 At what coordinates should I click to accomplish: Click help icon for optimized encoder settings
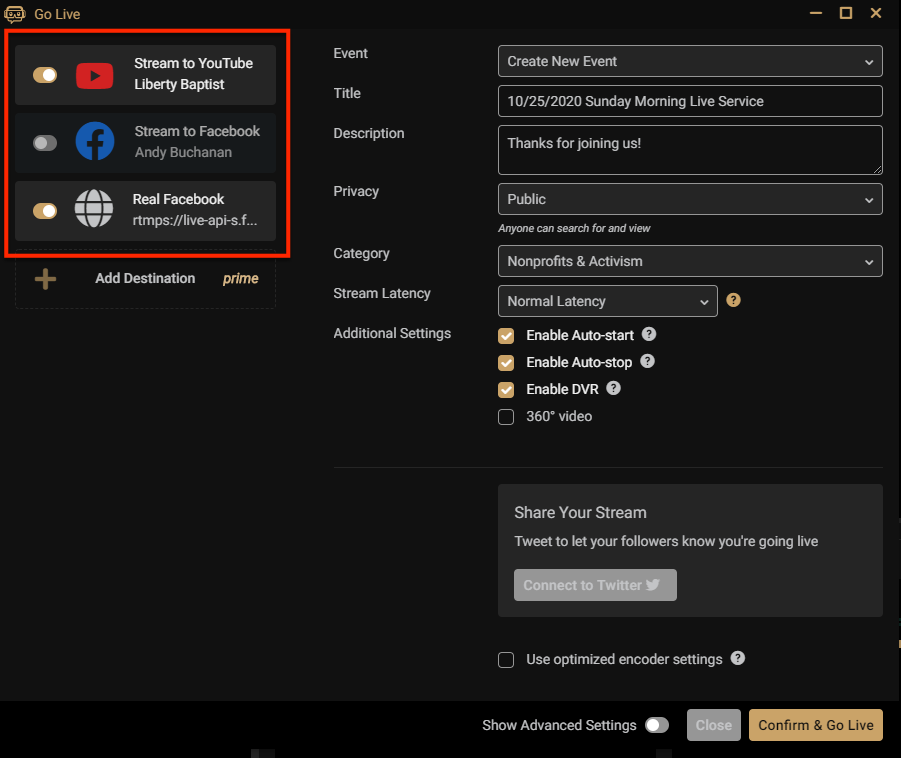click(x=738, y=658)
